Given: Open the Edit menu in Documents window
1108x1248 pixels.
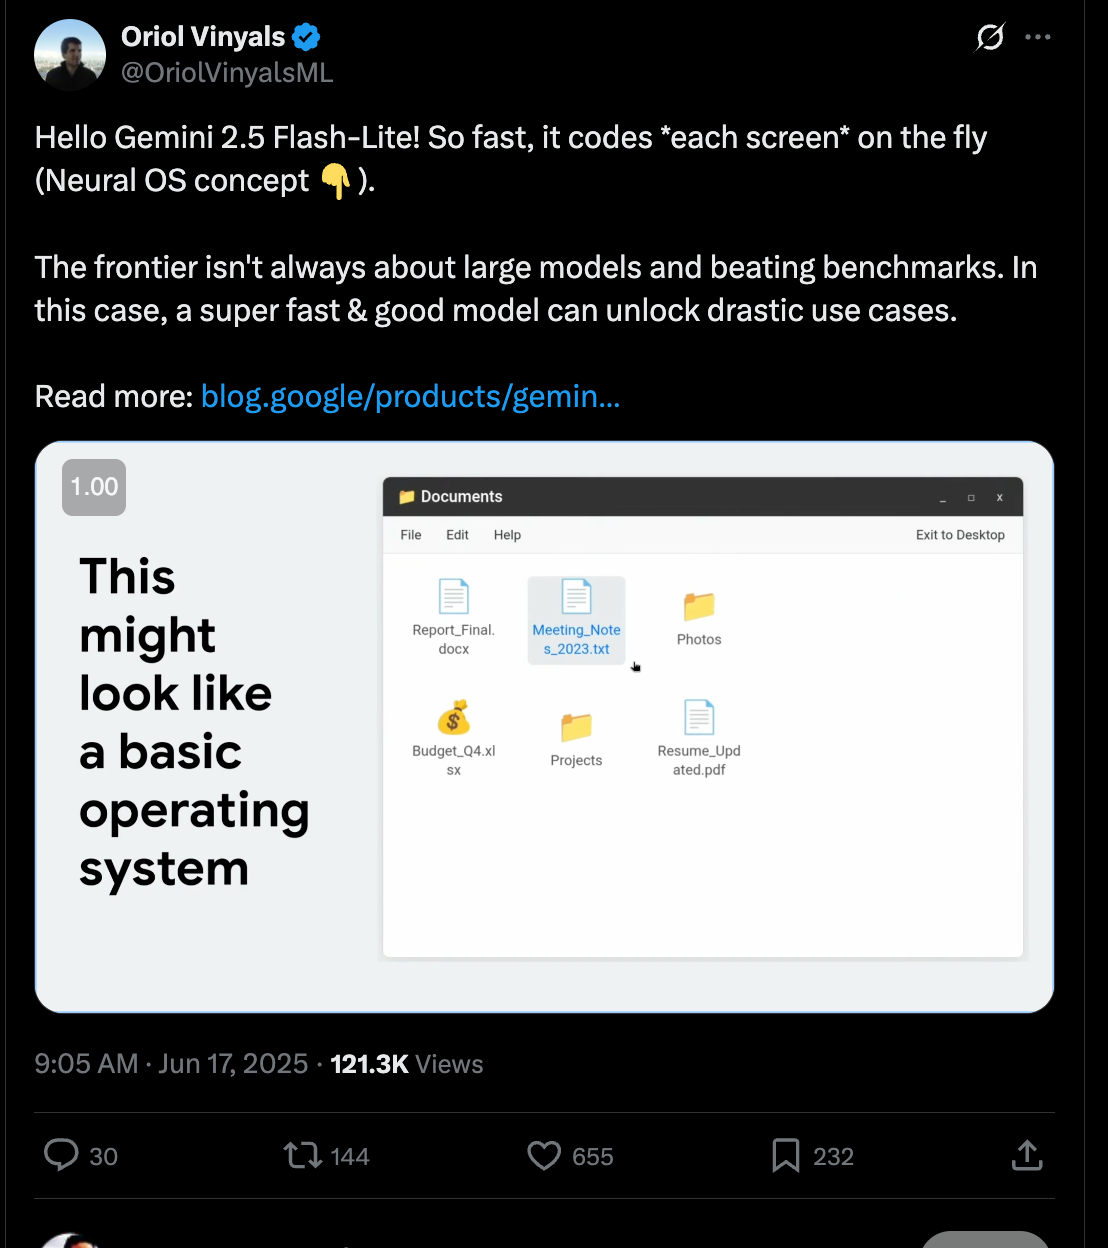Looking at the screenshot, I should [x=457, y=535].
